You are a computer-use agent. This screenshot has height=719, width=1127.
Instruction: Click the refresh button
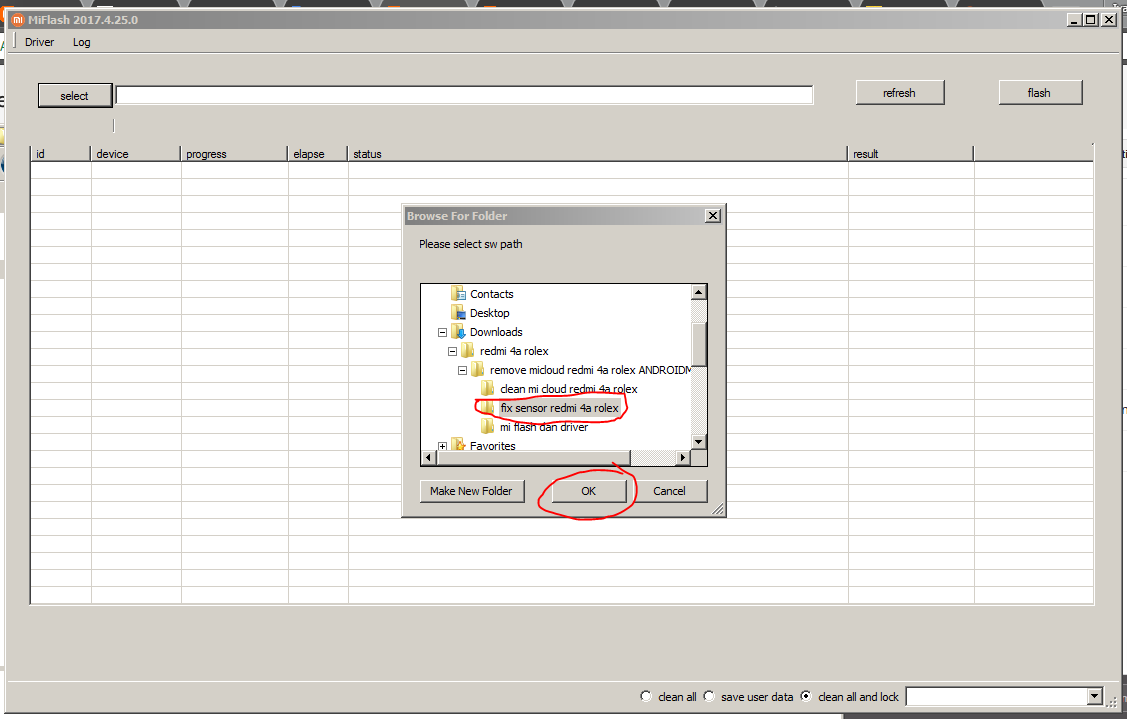click(x=899, y=93)
